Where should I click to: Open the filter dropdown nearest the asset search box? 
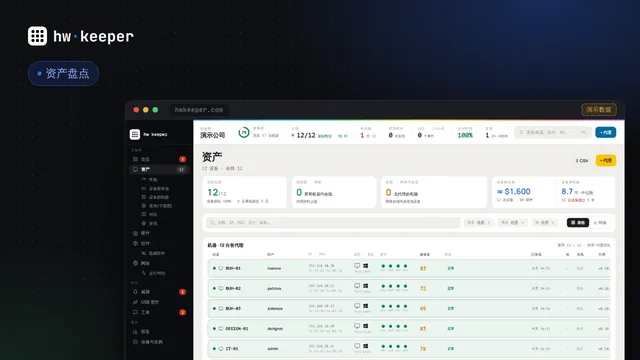coord(479,222)
